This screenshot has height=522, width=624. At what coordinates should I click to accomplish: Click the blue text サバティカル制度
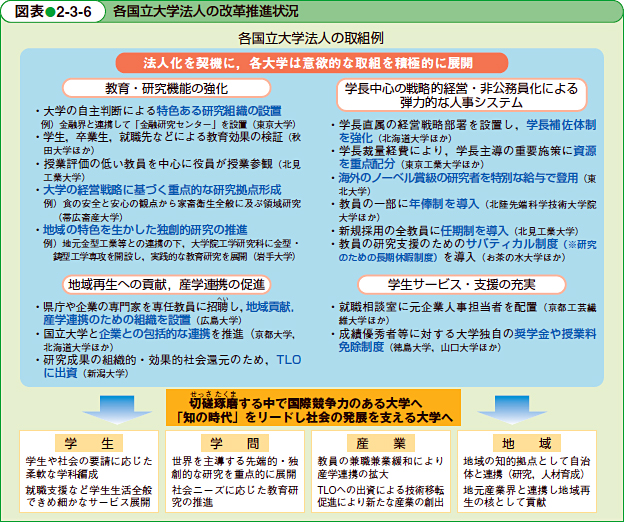512,243
